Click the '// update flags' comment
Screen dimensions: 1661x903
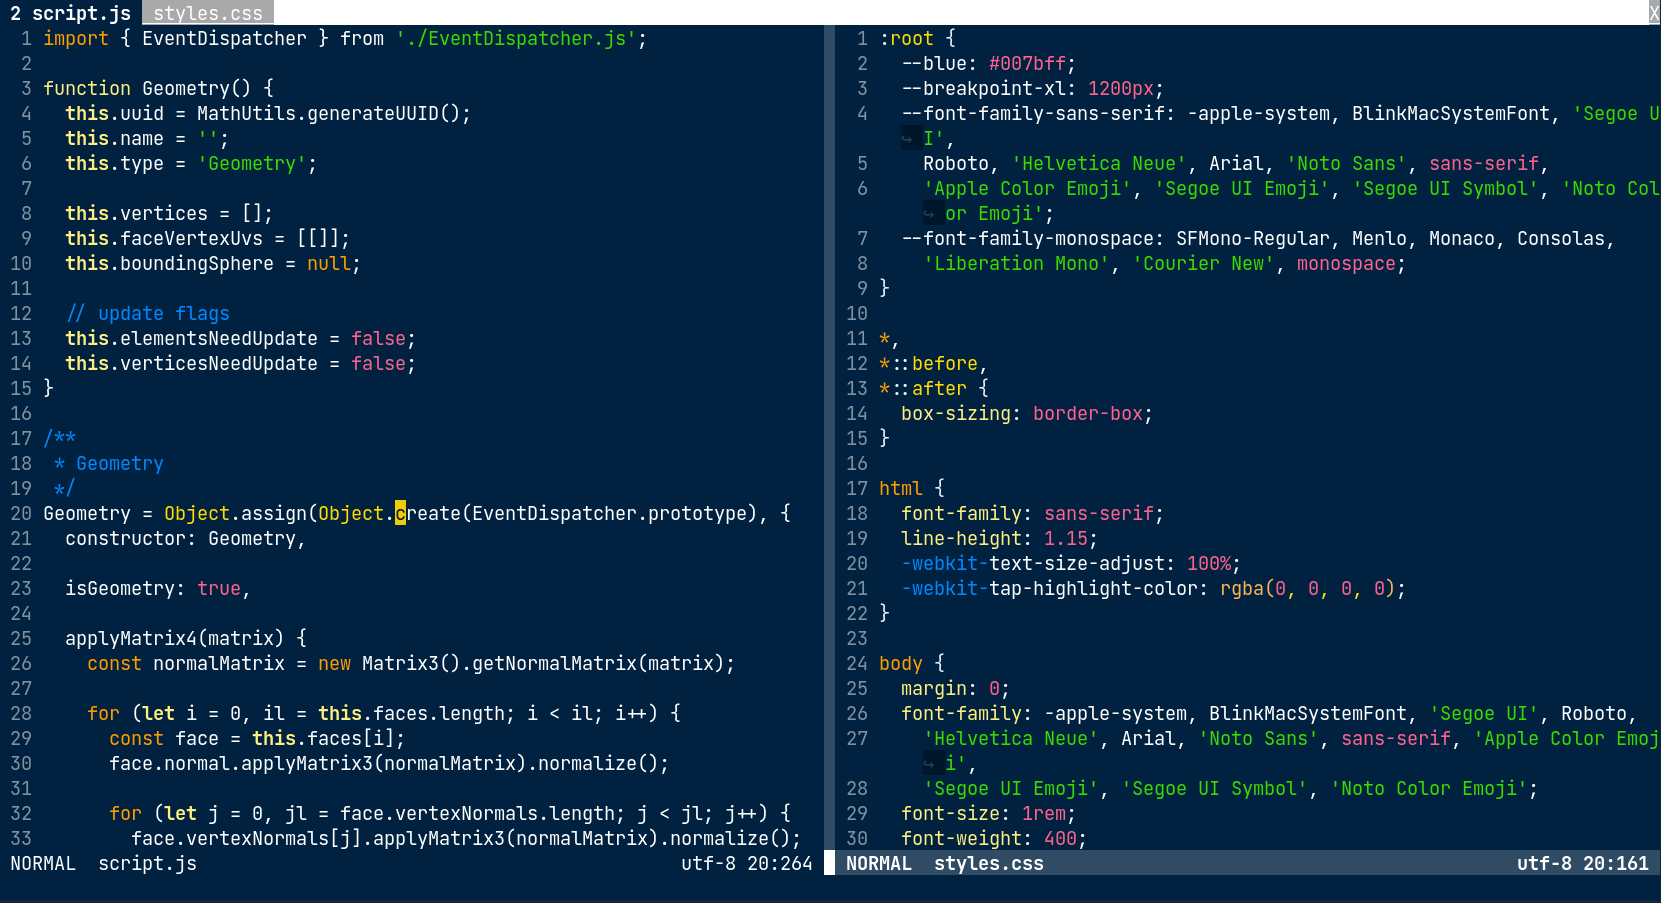pyautogui.click(x=147, y=313)
